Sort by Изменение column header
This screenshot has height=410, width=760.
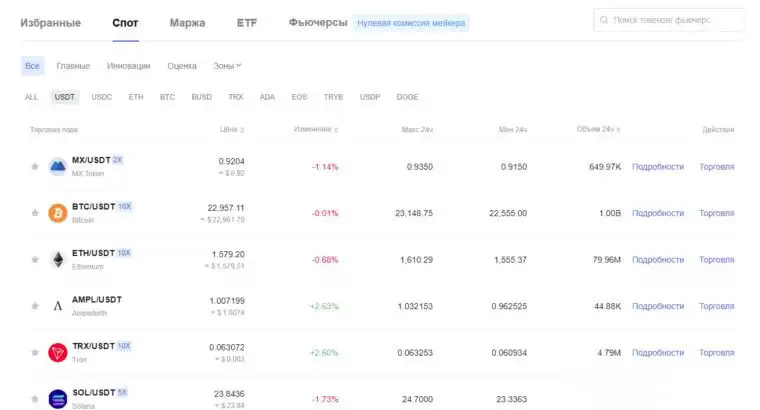pos(316,130)
